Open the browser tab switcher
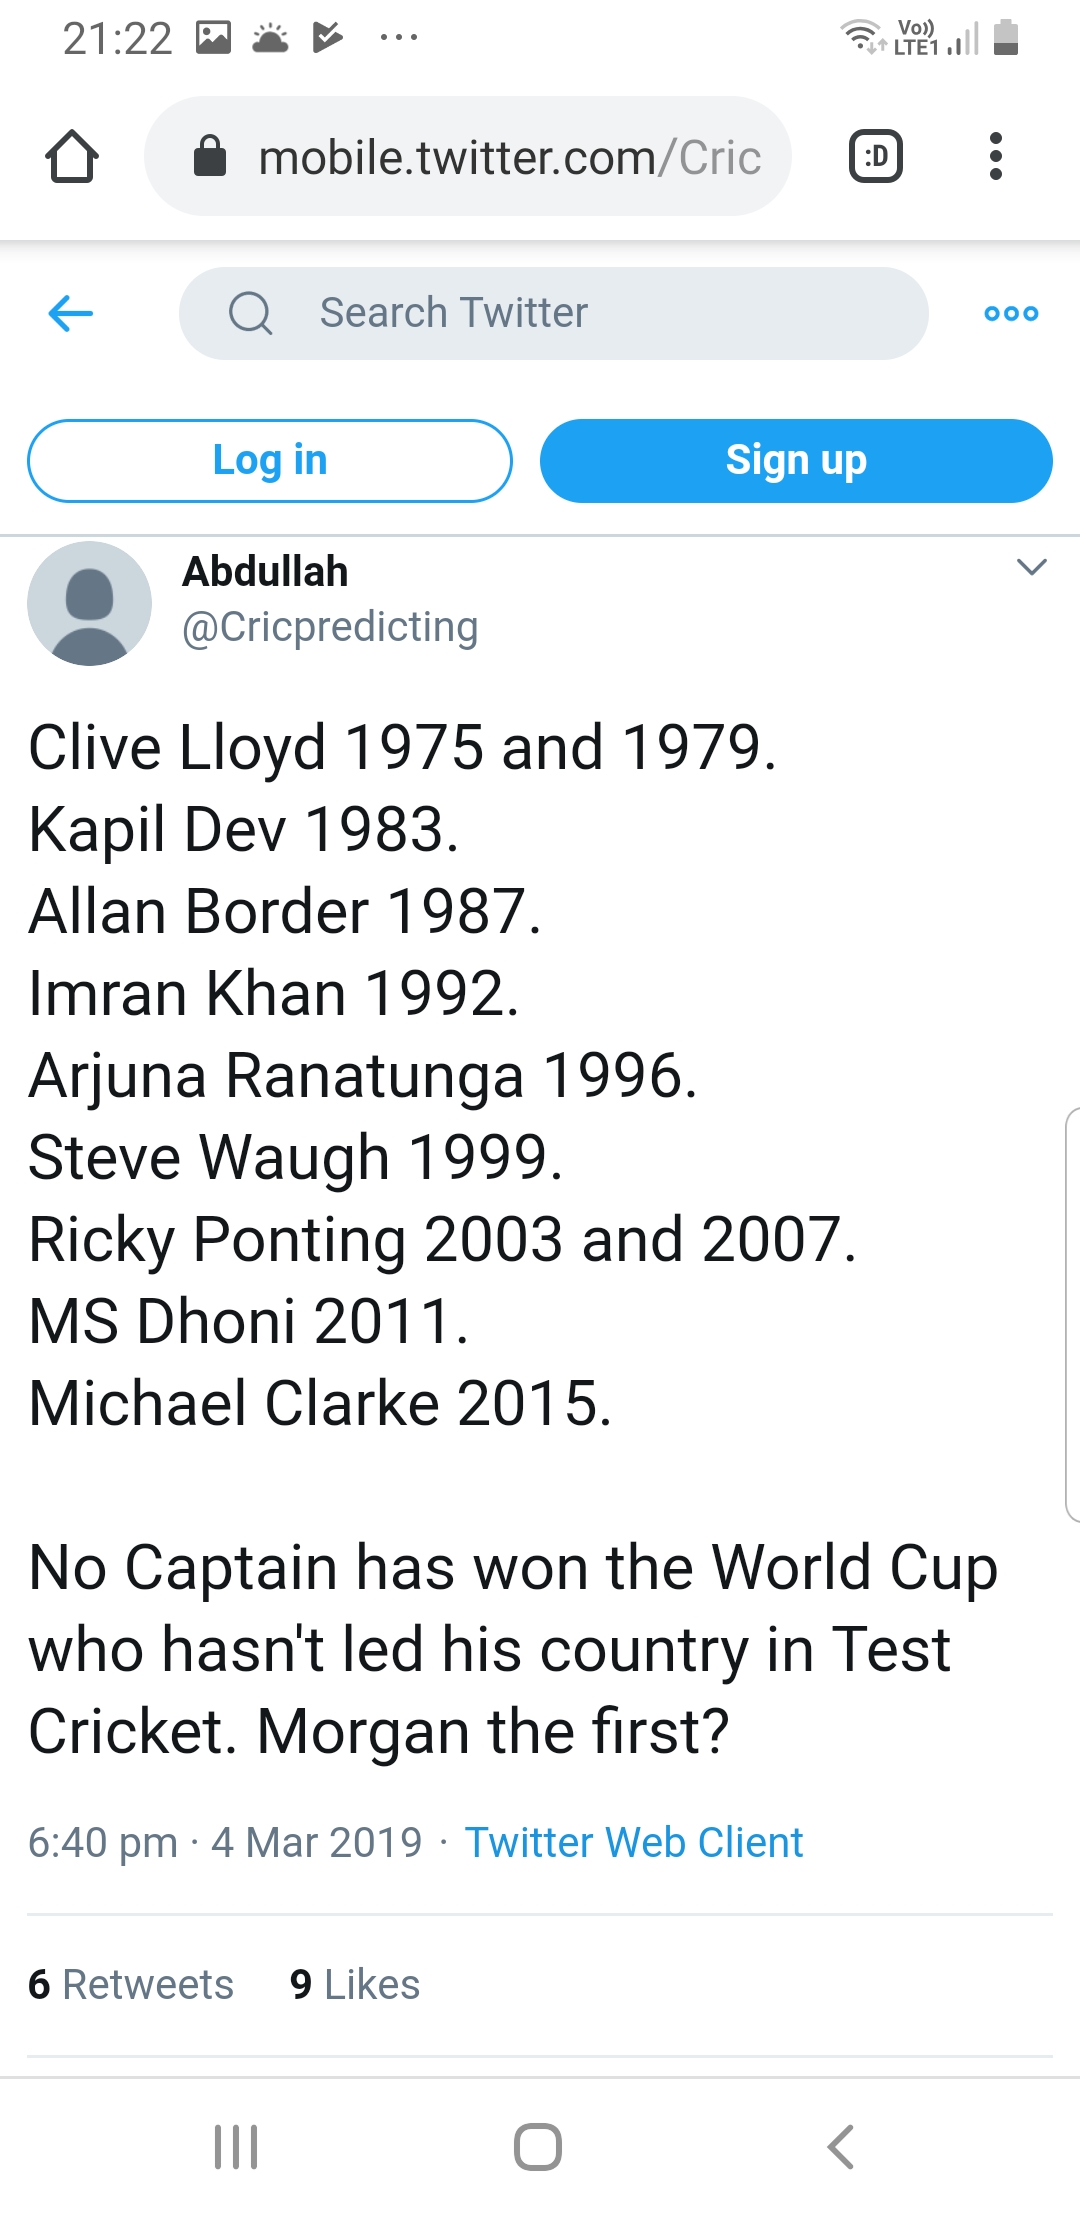1080x2220 pixels. pyautogui.click(x=876, y=157)
